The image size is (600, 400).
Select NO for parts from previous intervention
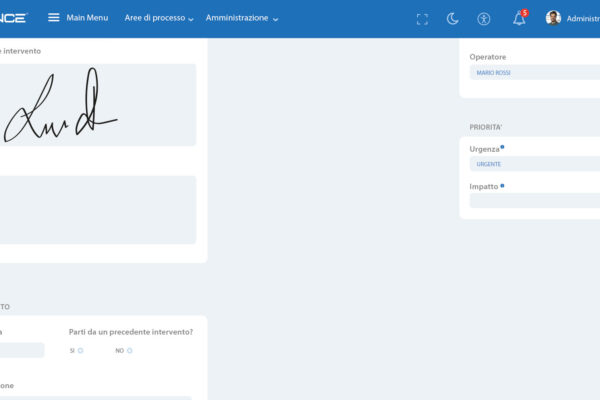(x=129, y=351)
